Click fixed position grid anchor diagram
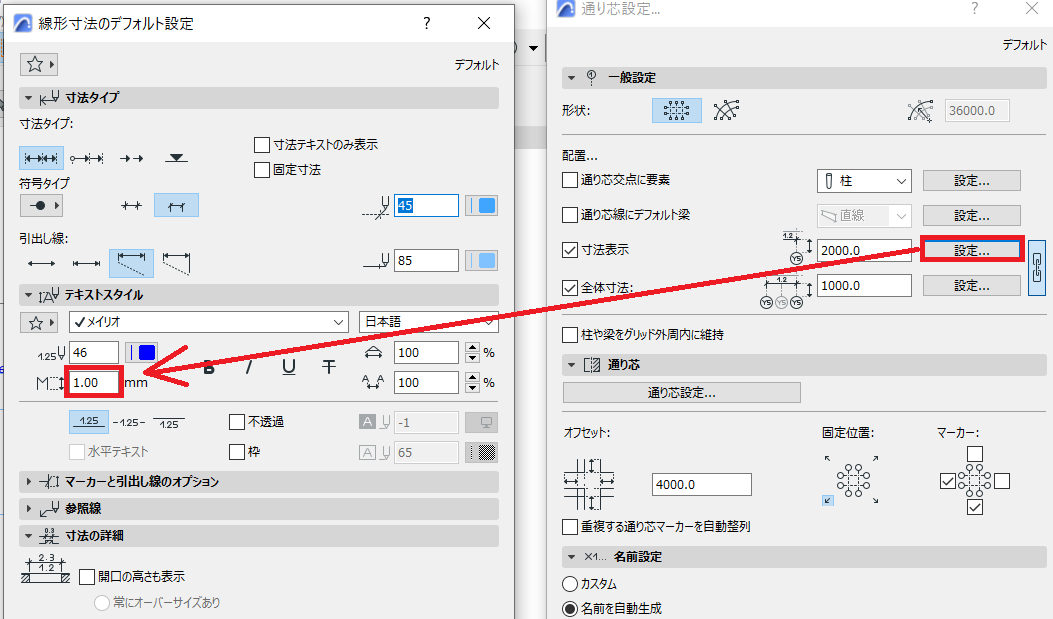 click(853, 480)
